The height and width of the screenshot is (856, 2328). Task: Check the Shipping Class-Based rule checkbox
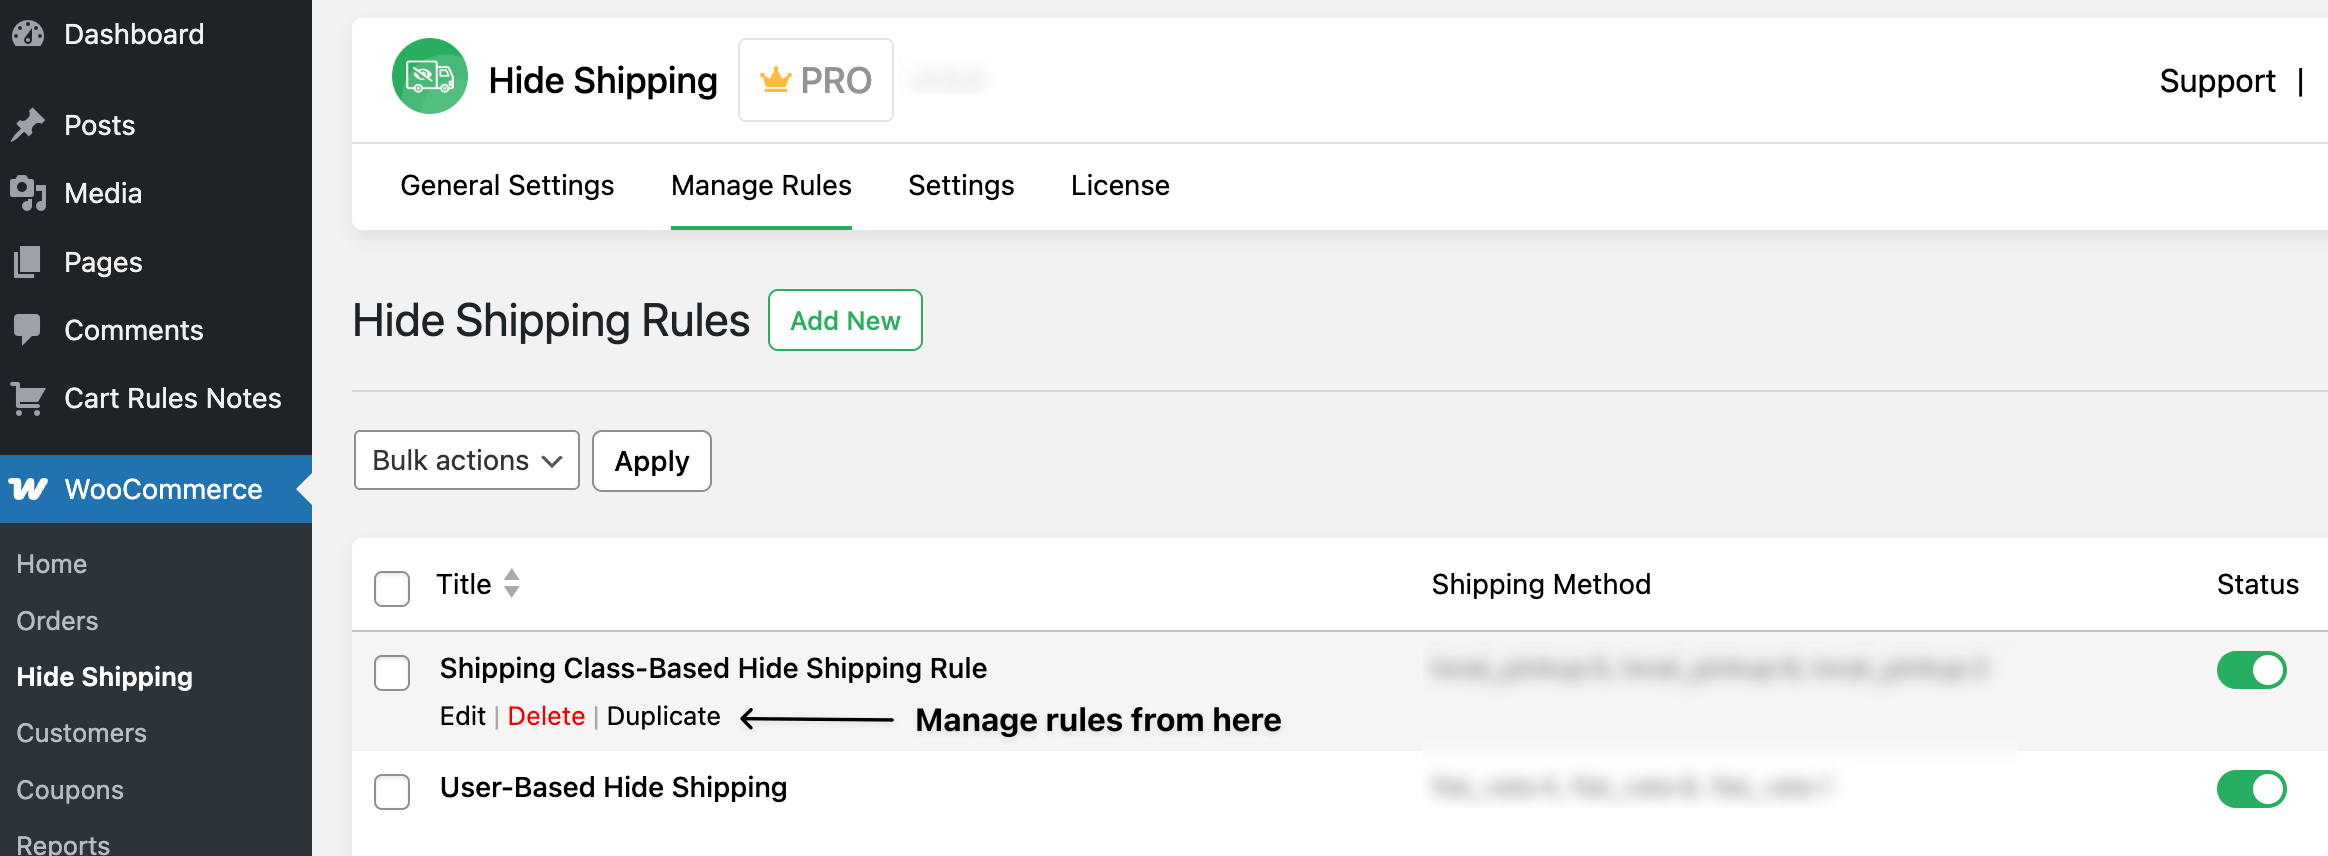tap(391, 673)
